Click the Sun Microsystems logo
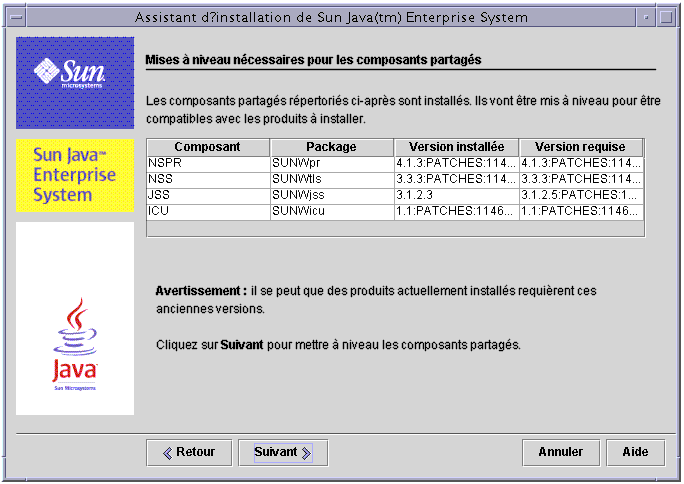684x484 pixels. pos(75,83)
